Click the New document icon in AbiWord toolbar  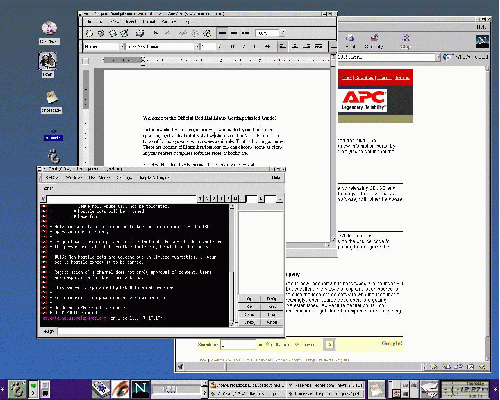click(89, 33)
